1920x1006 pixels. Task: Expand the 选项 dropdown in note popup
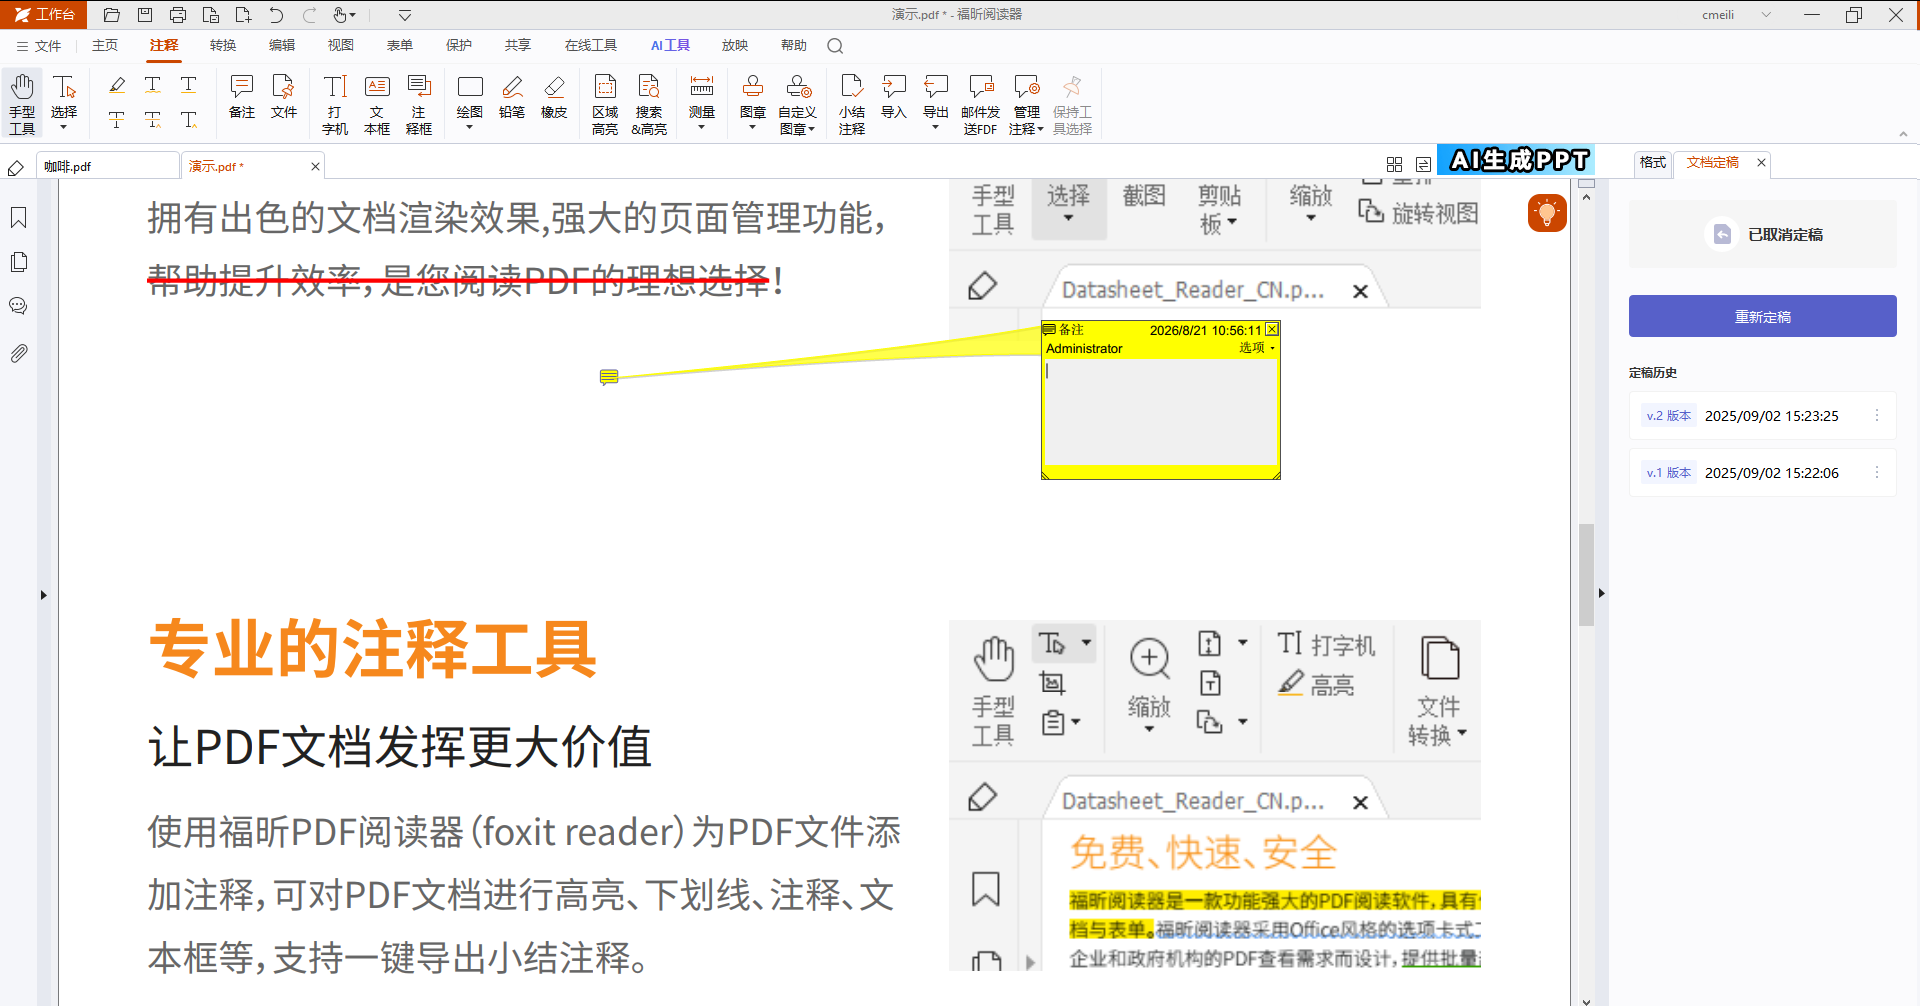pos(1257,348)
